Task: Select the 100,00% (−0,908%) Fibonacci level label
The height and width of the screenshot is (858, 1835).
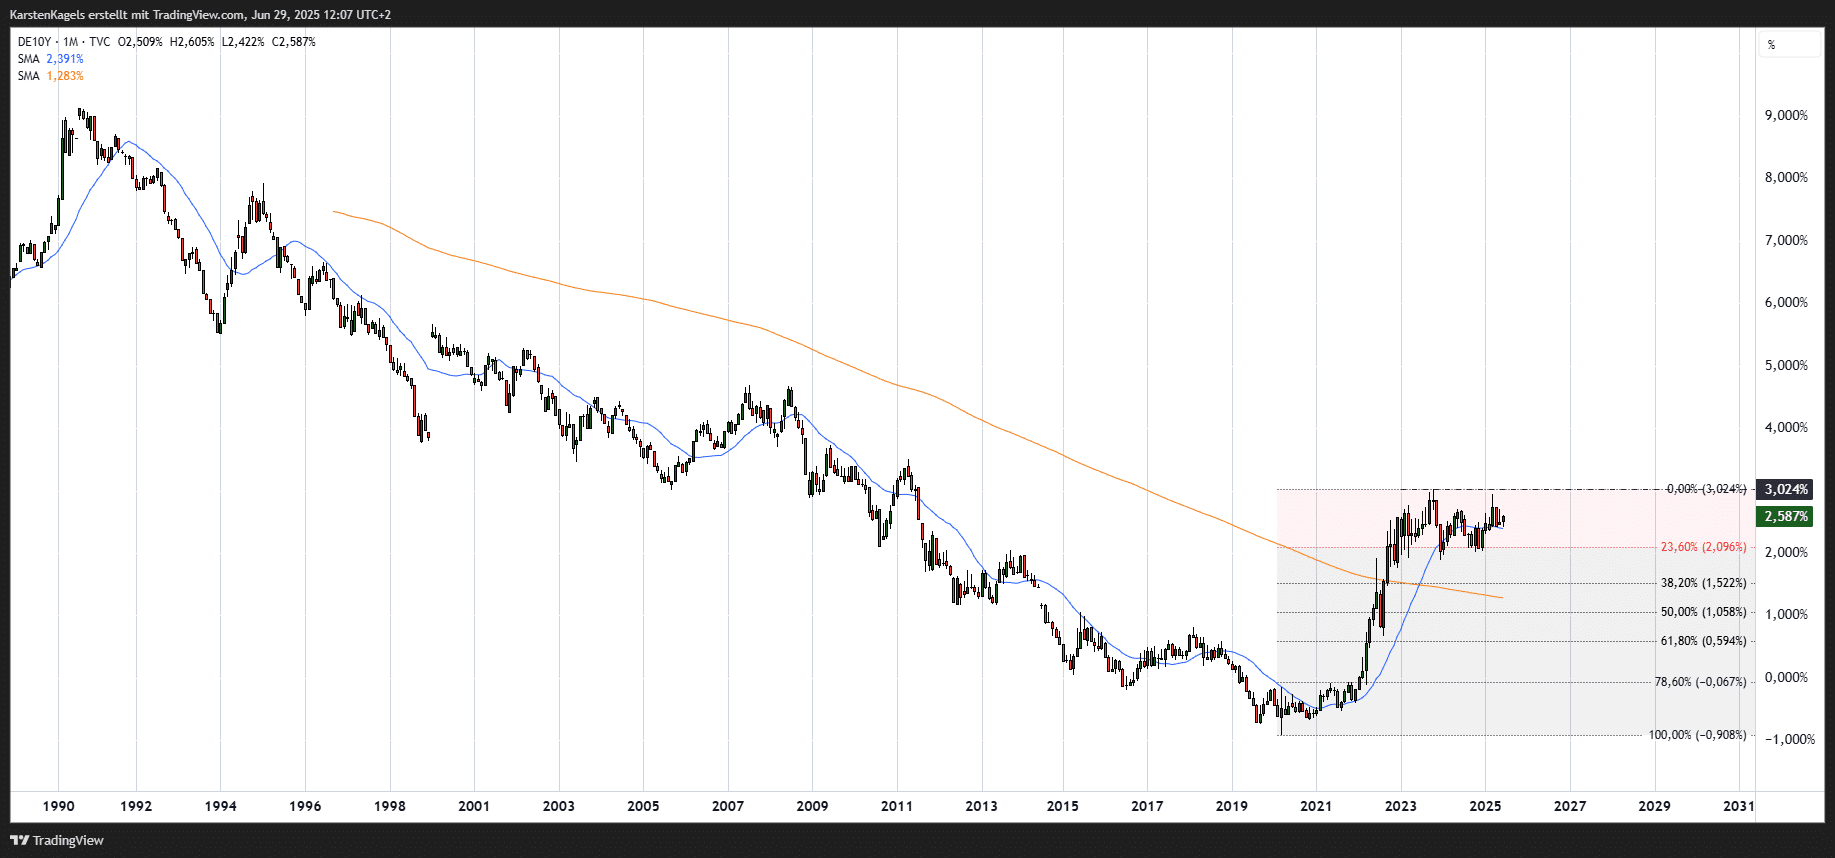Action: click(x=1697, y=735)
